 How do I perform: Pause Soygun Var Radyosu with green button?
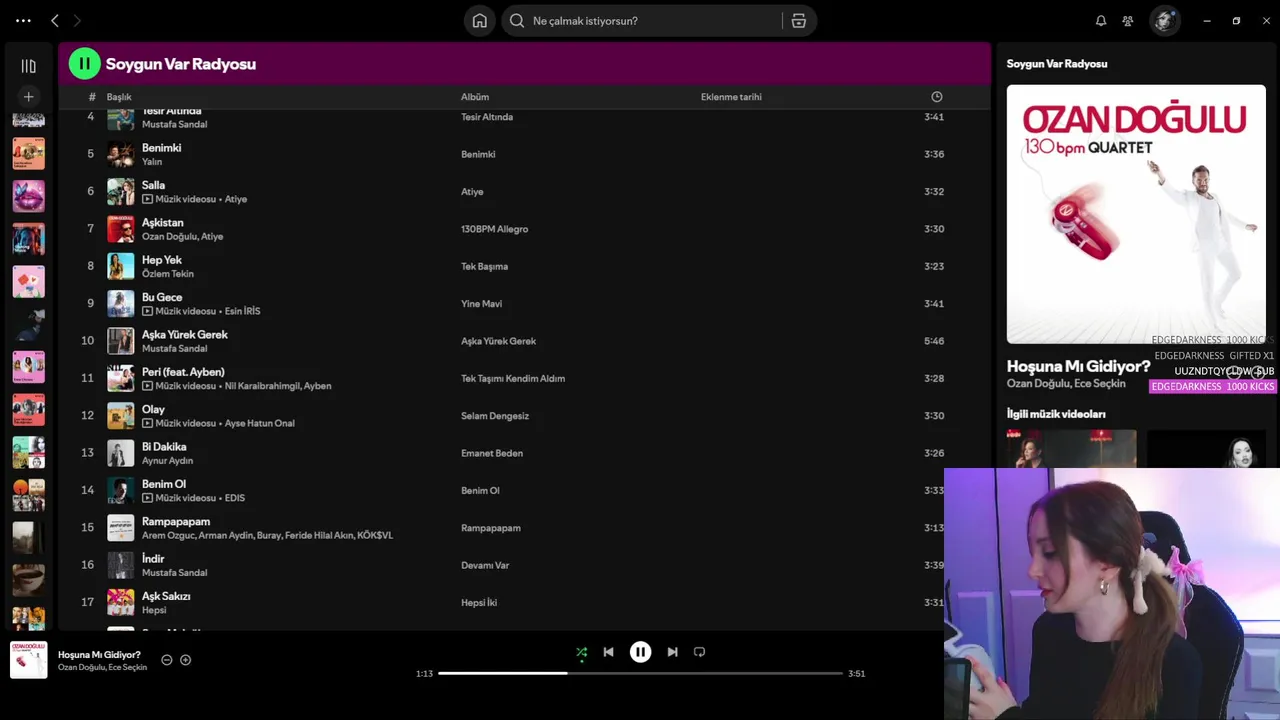coord(84,63)
